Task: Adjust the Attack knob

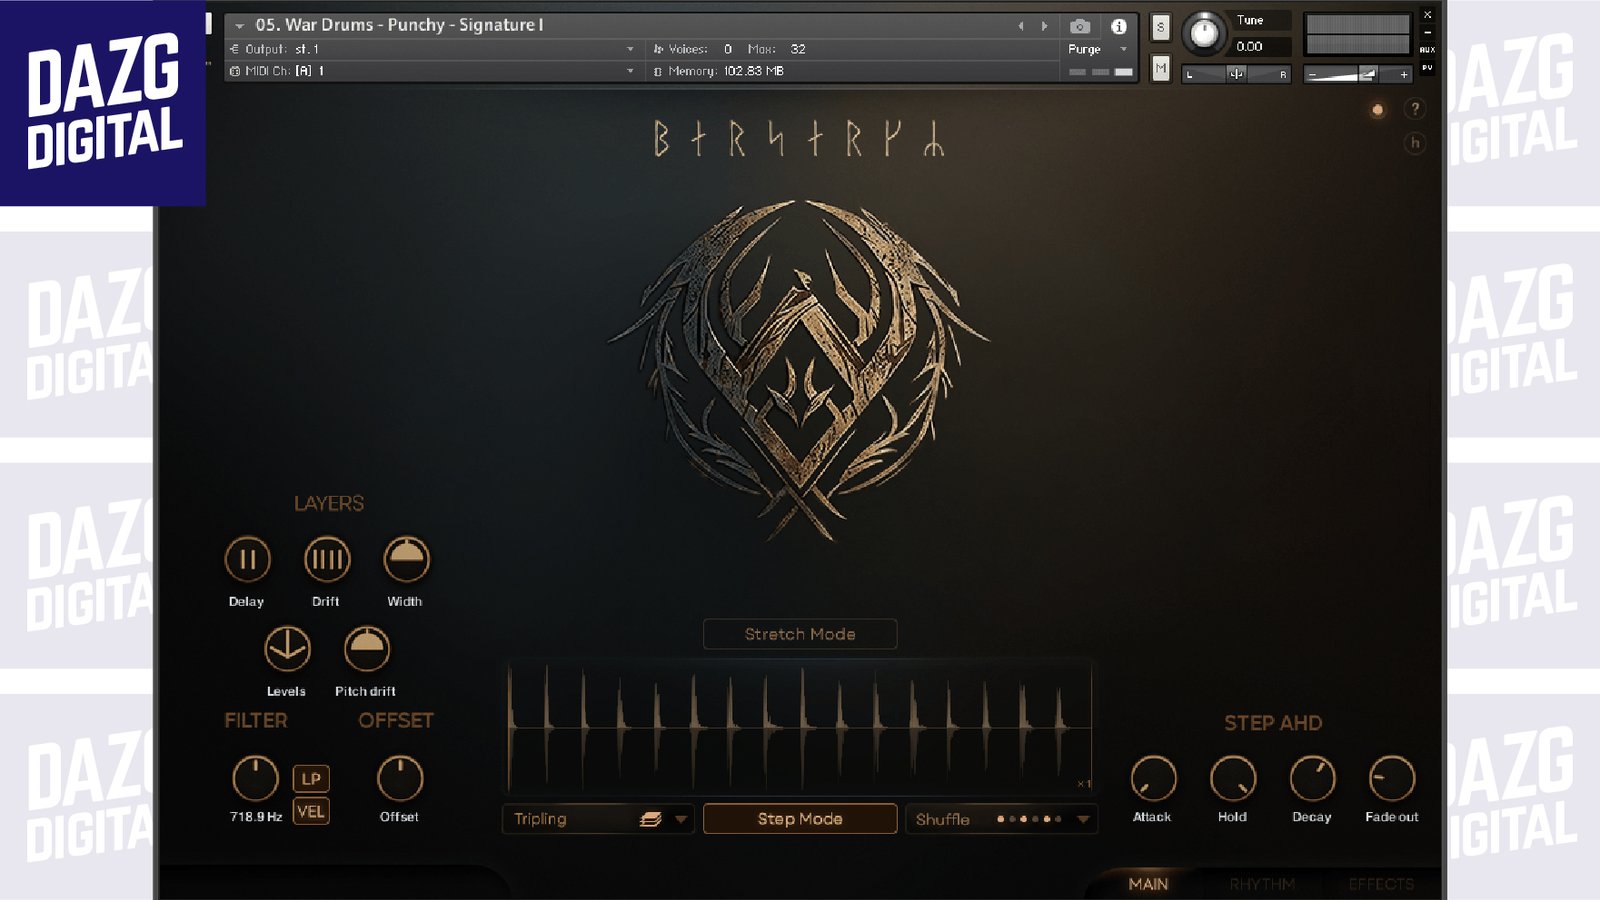Action: coord(1153,779)
